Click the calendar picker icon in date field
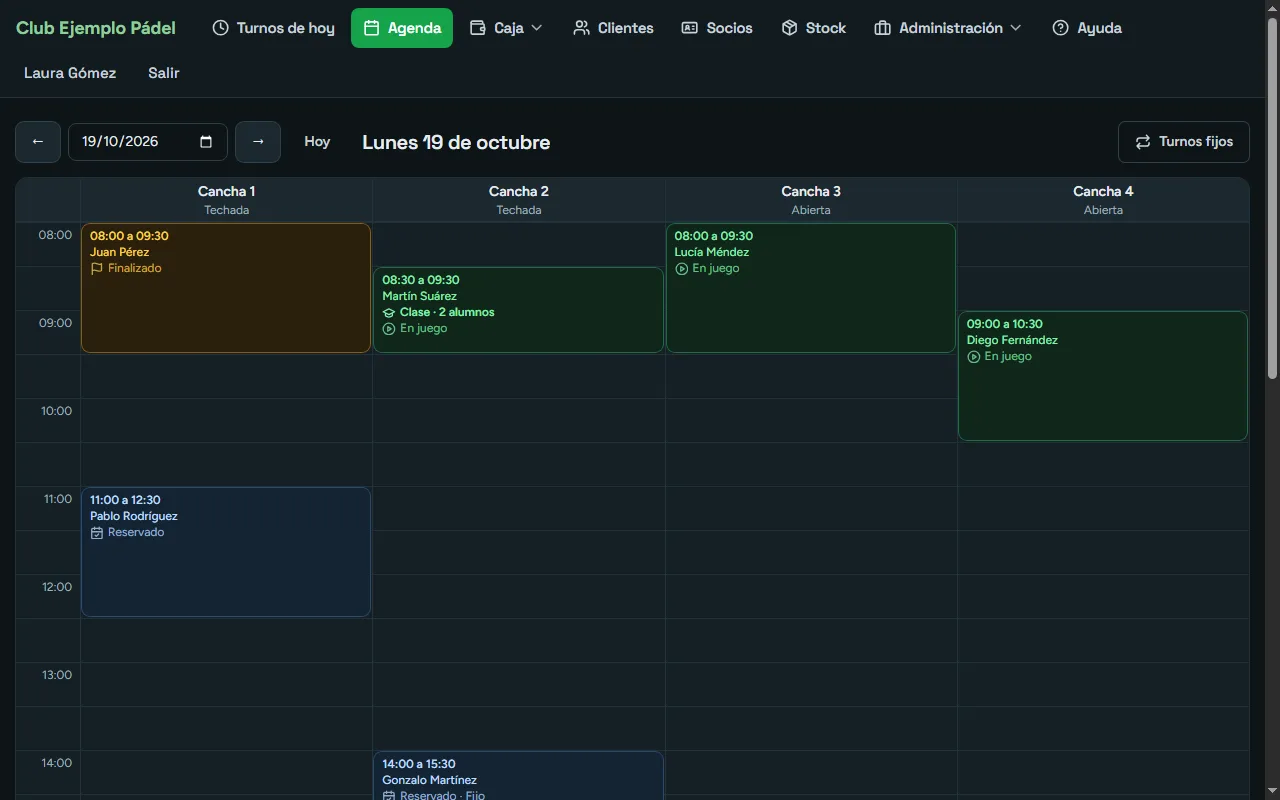 click(206, 142)
